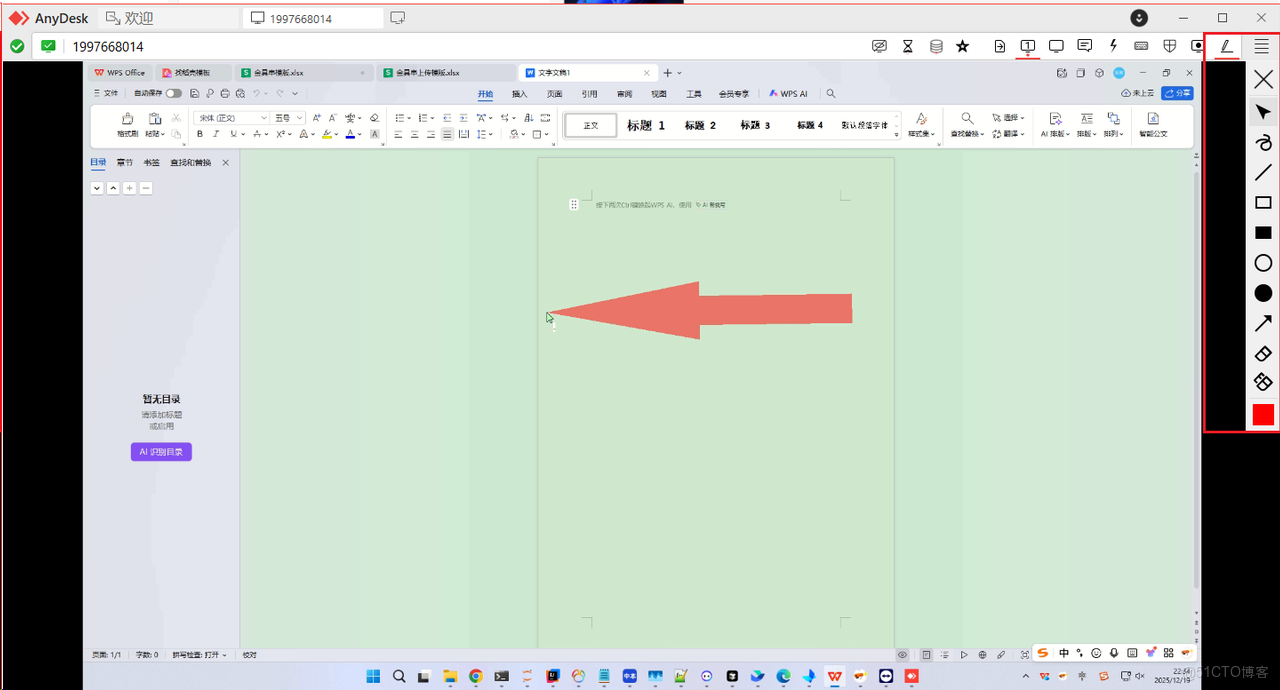The image size is (1280, 690).
Task: Click the blue 分享 share button
Action: 1177,93
